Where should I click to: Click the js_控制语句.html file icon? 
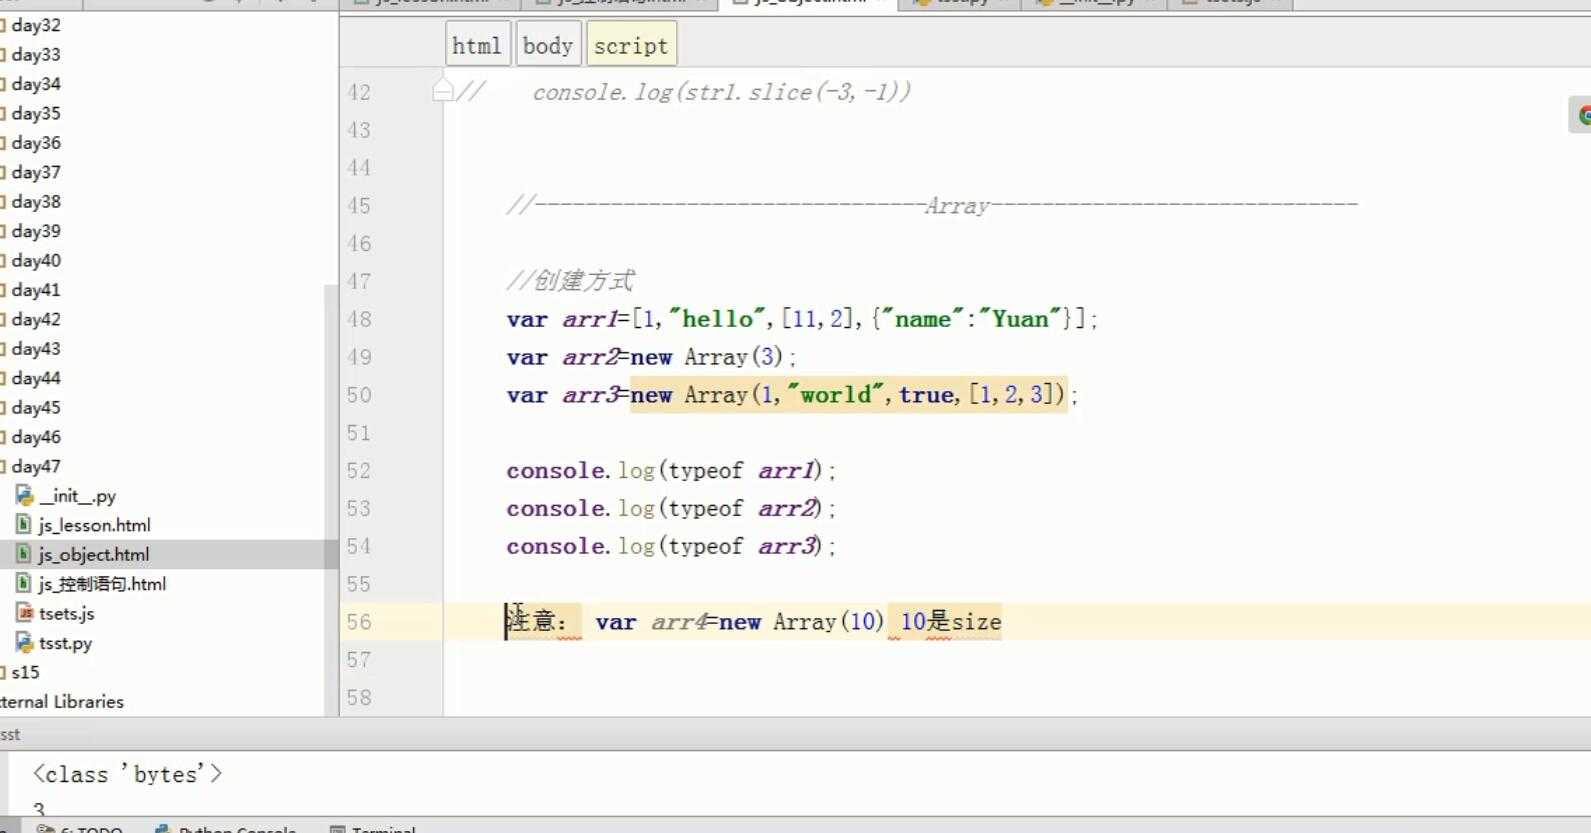coord(24,583)
